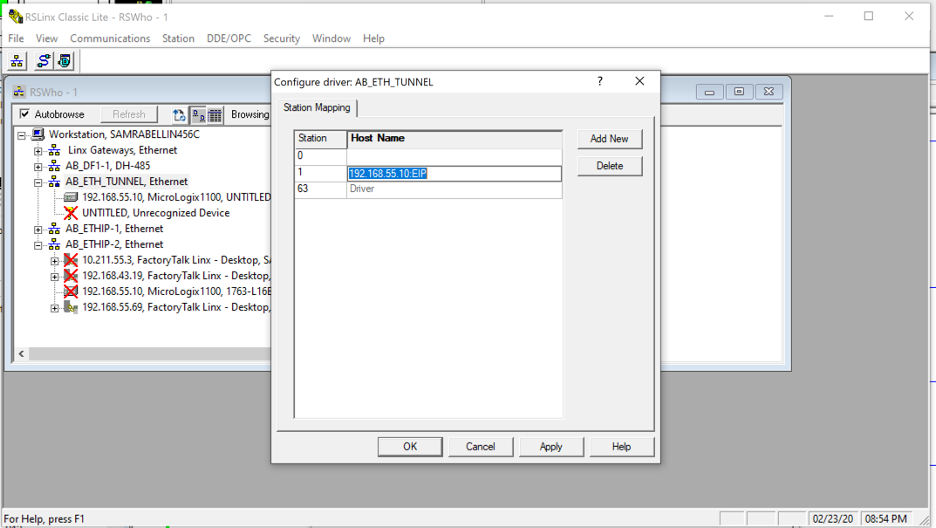This screenshot has height=528, width=936.
Task: Open the RSWho network browser toolbar icon
Action: coord(17,61)
